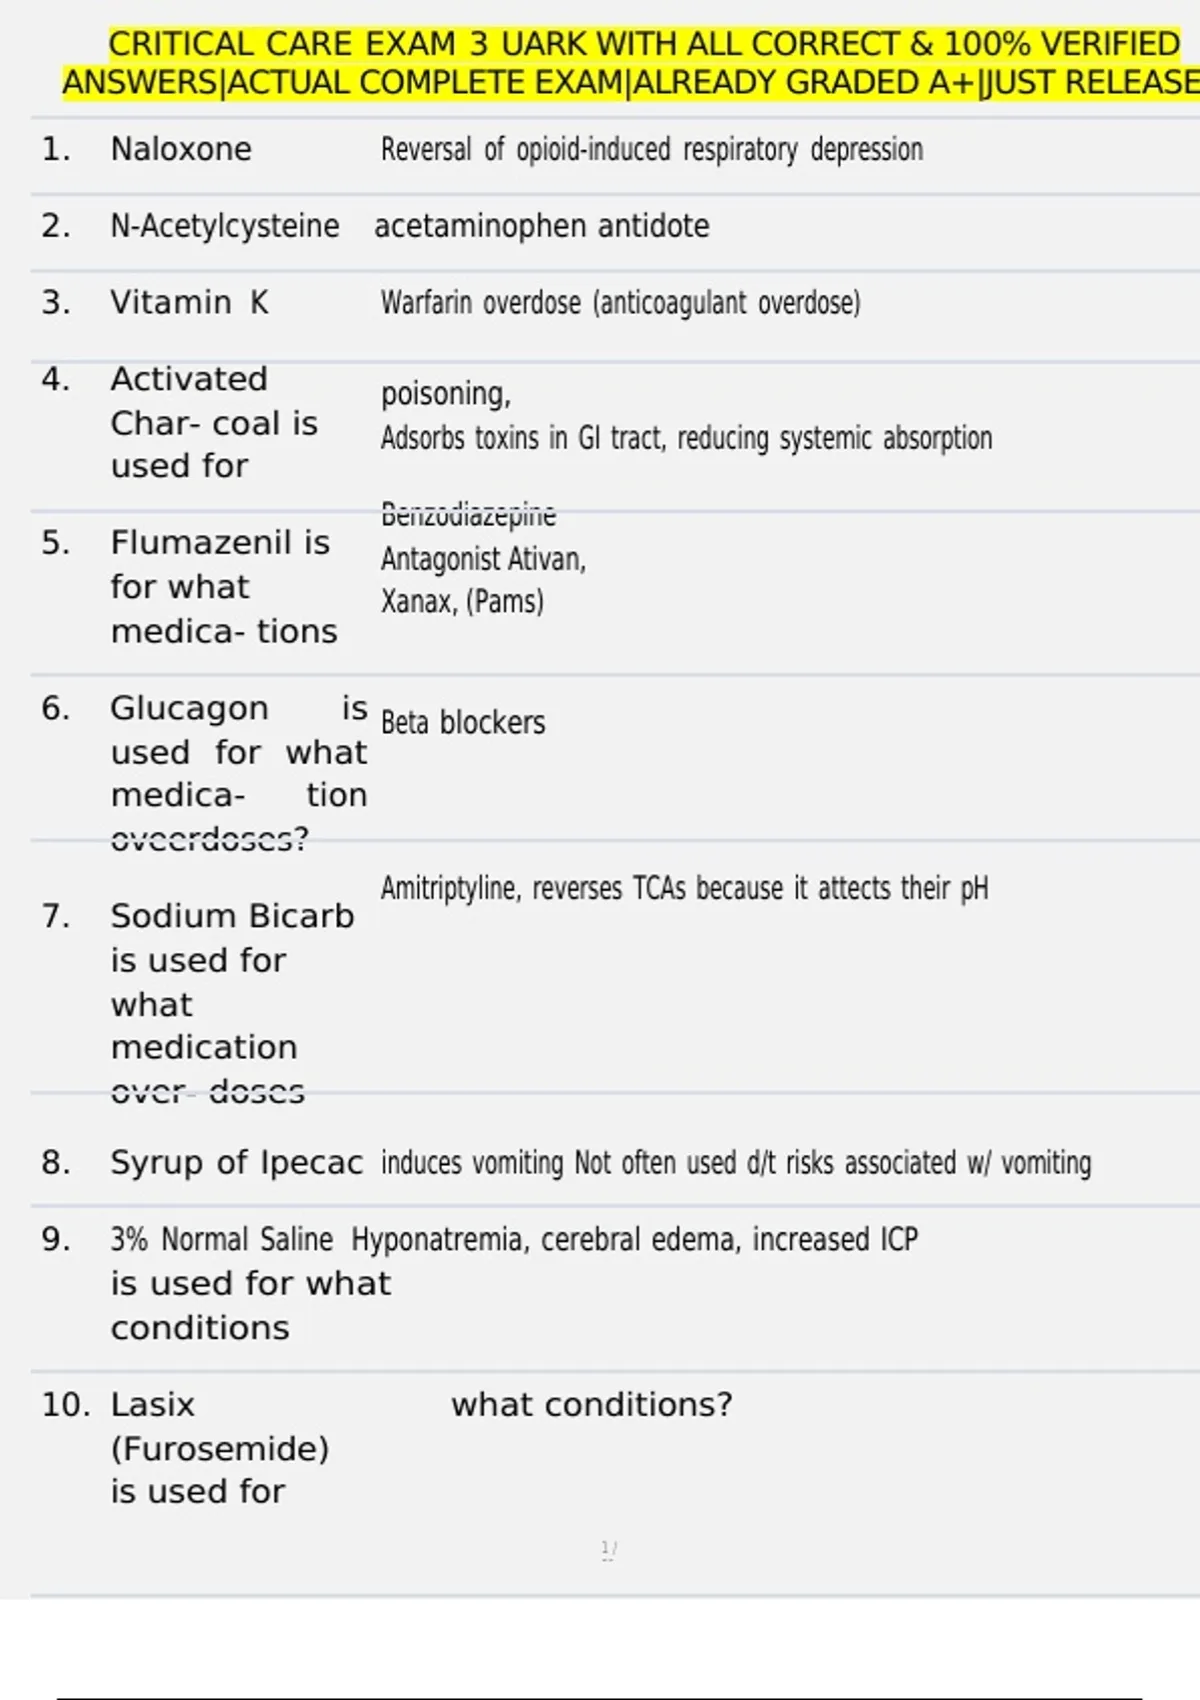Select the Lasix (Furosemide) question text
This screenshot has width=1200, height=1700.
(220, 1448)
